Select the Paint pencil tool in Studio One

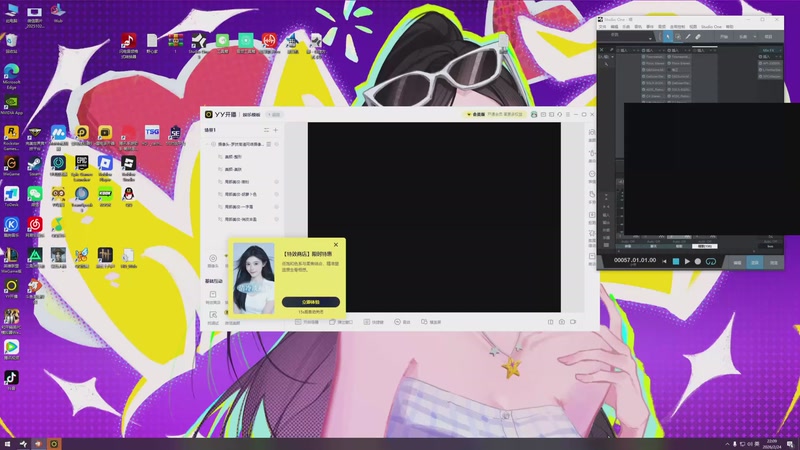tap(688, 37)
